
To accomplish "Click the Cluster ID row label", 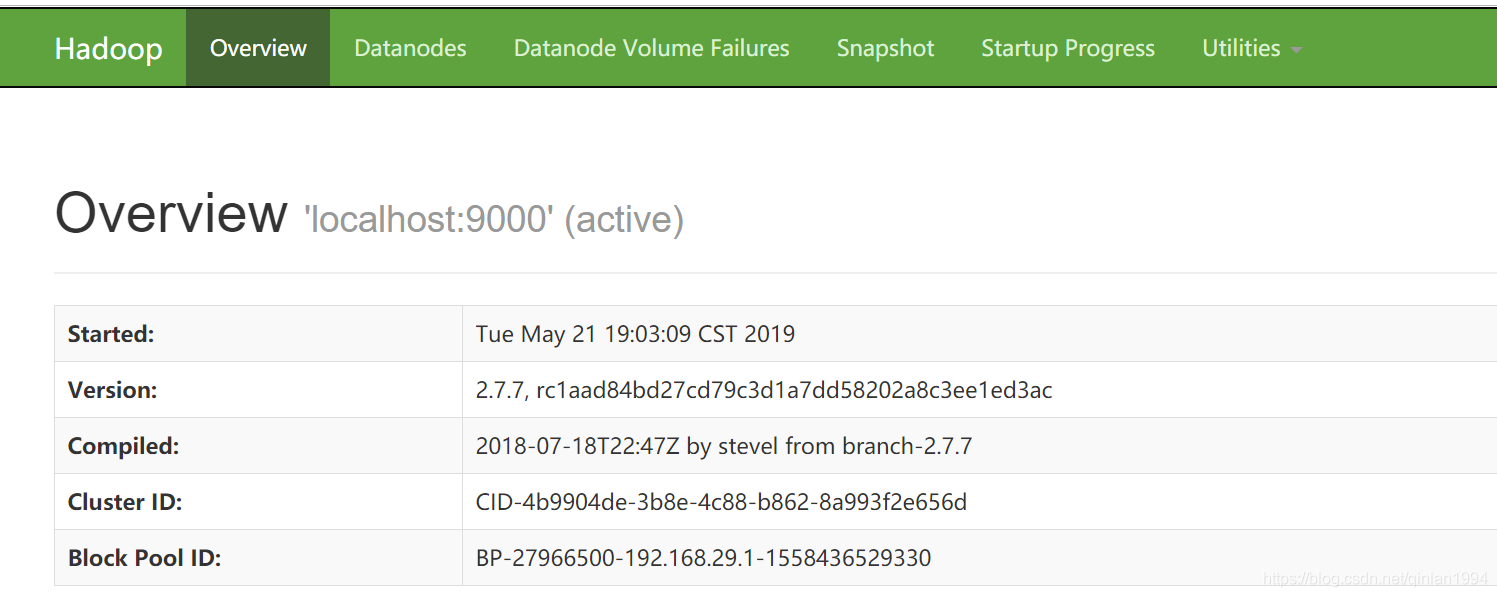I will (125, 502).
